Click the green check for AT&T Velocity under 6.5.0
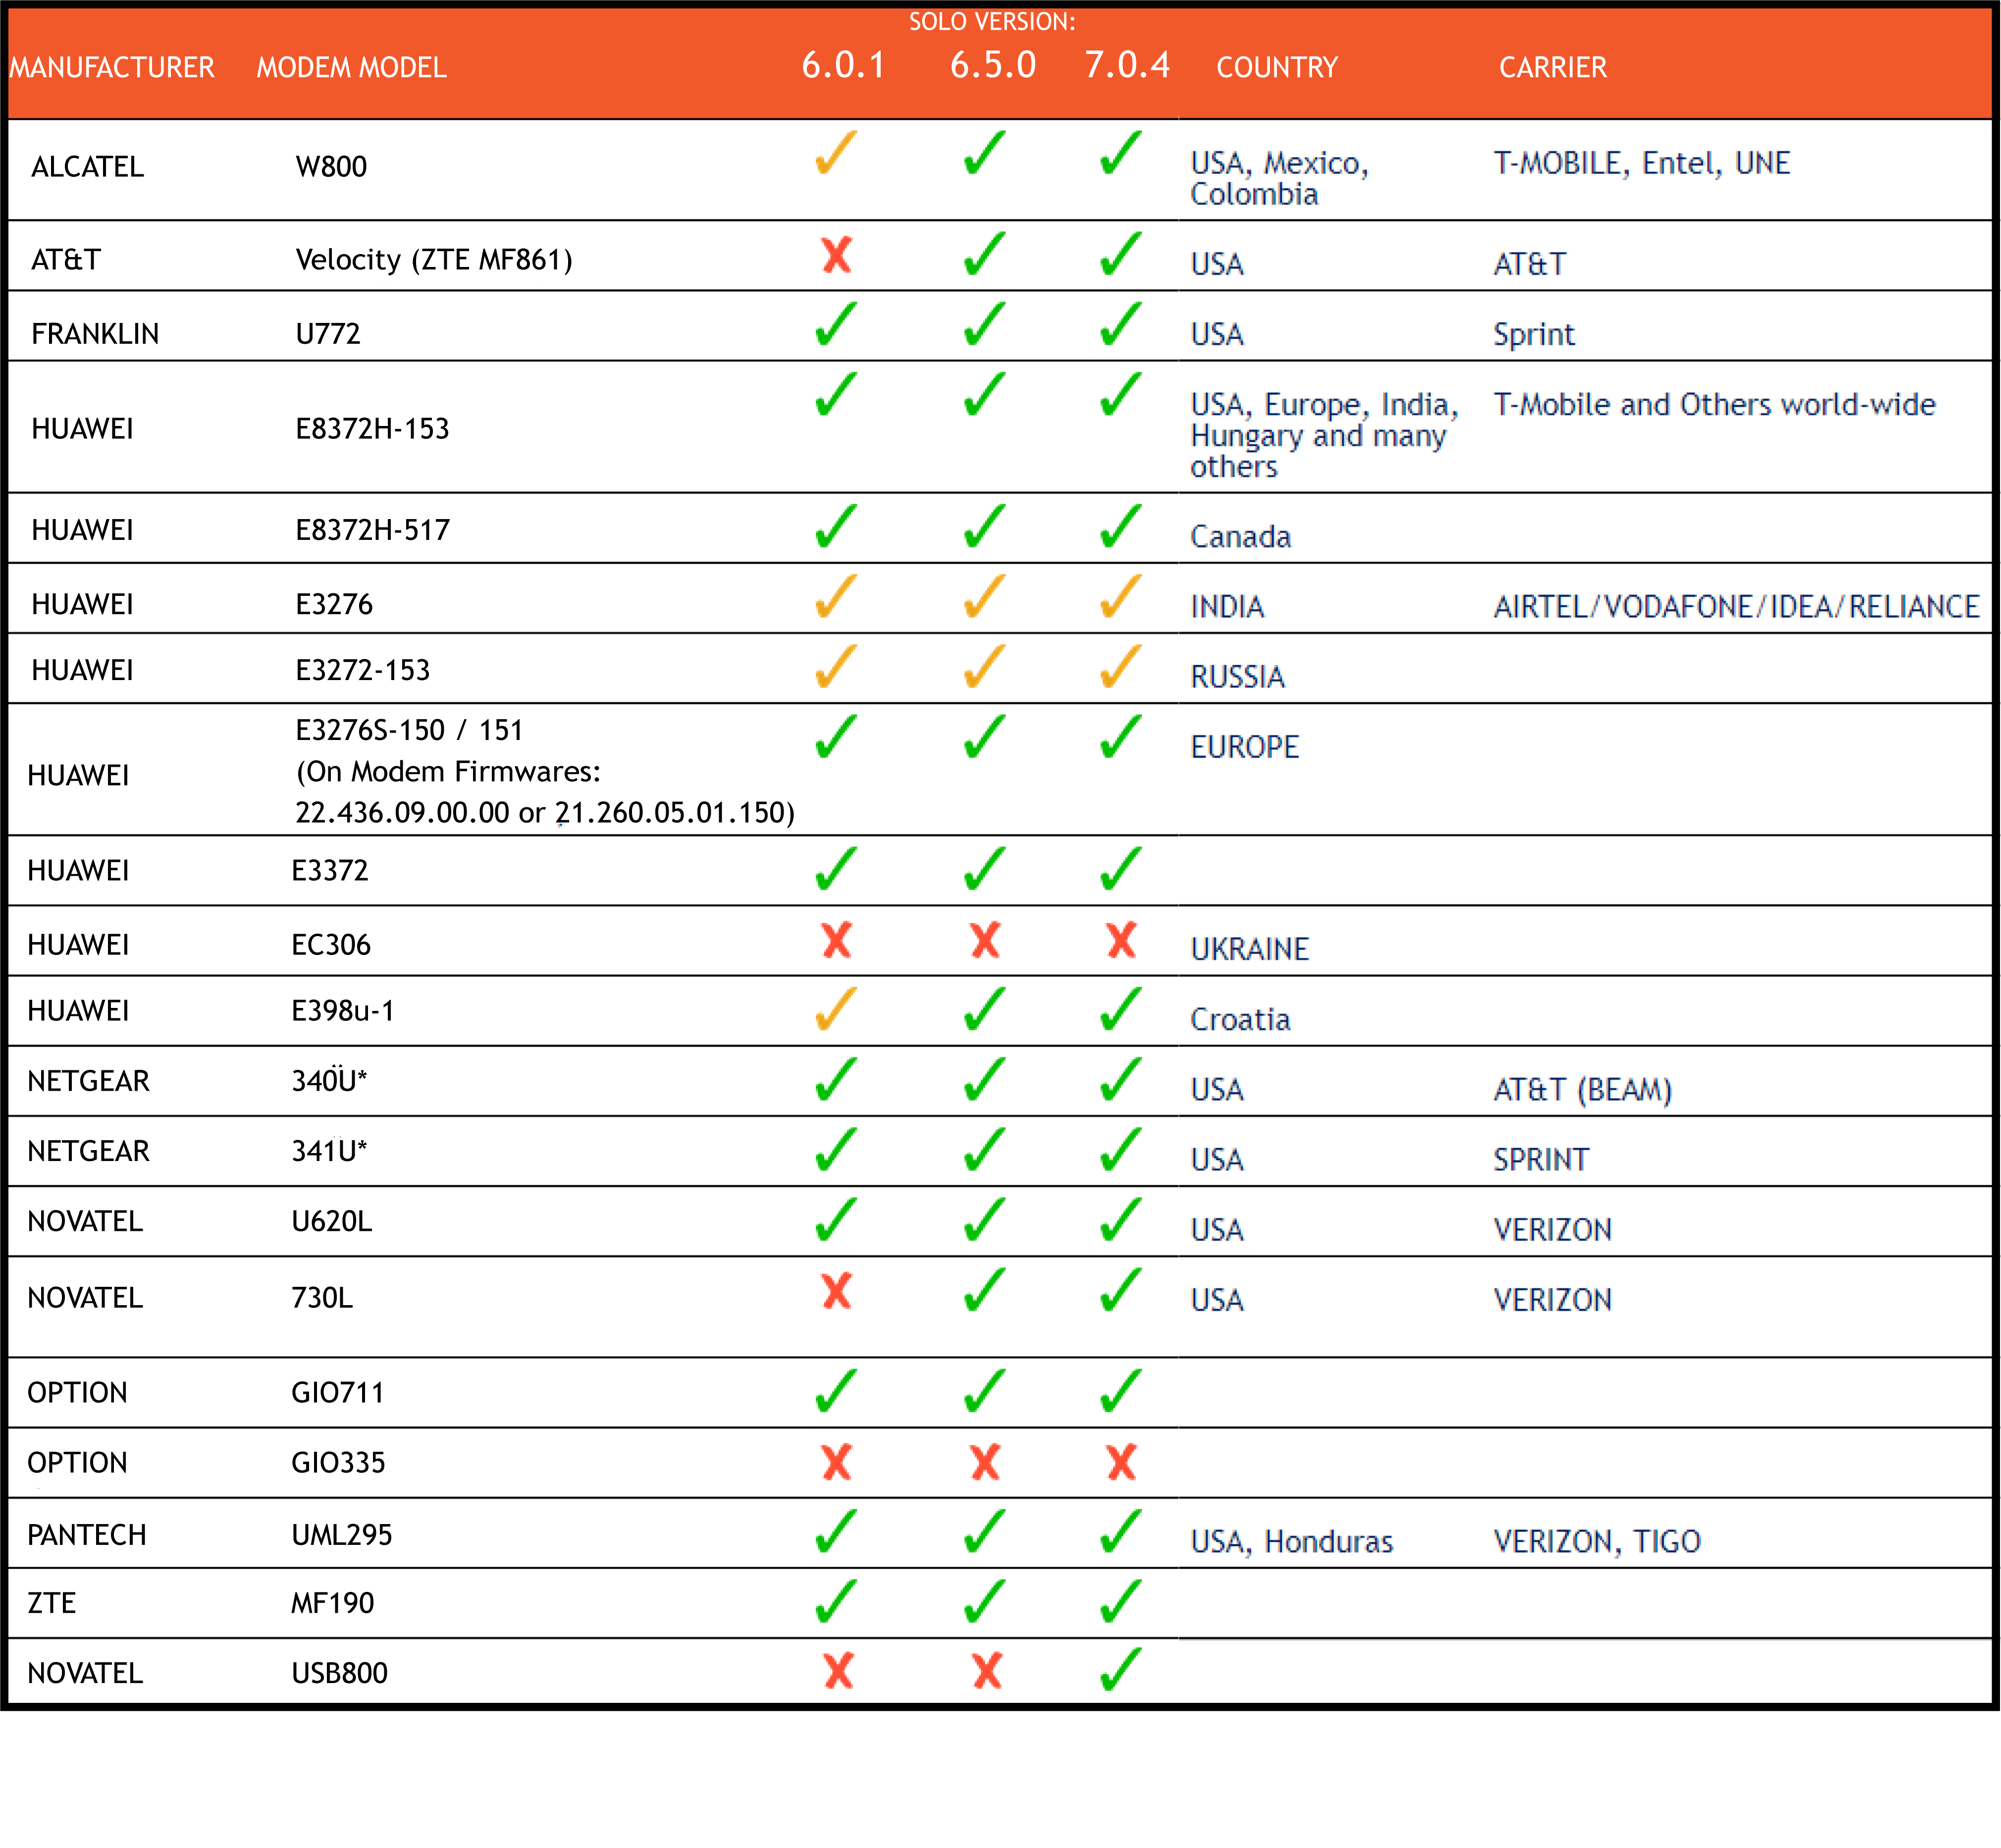The image size is (2001, 1848). (984, 254)
